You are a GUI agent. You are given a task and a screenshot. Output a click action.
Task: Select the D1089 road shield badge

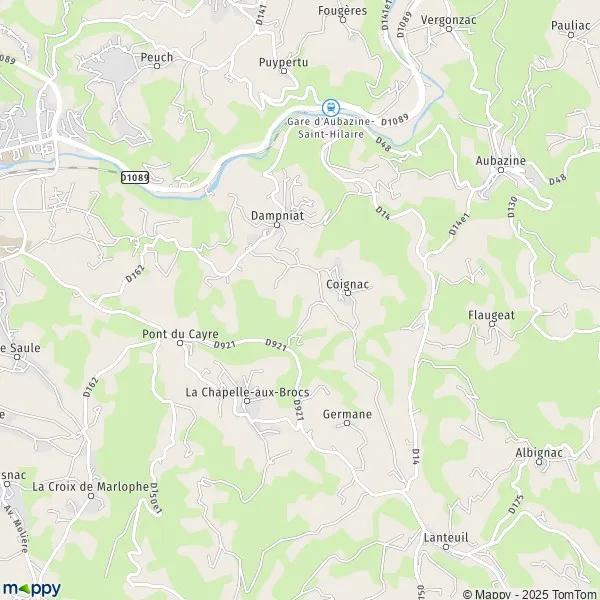click(135, 178)
